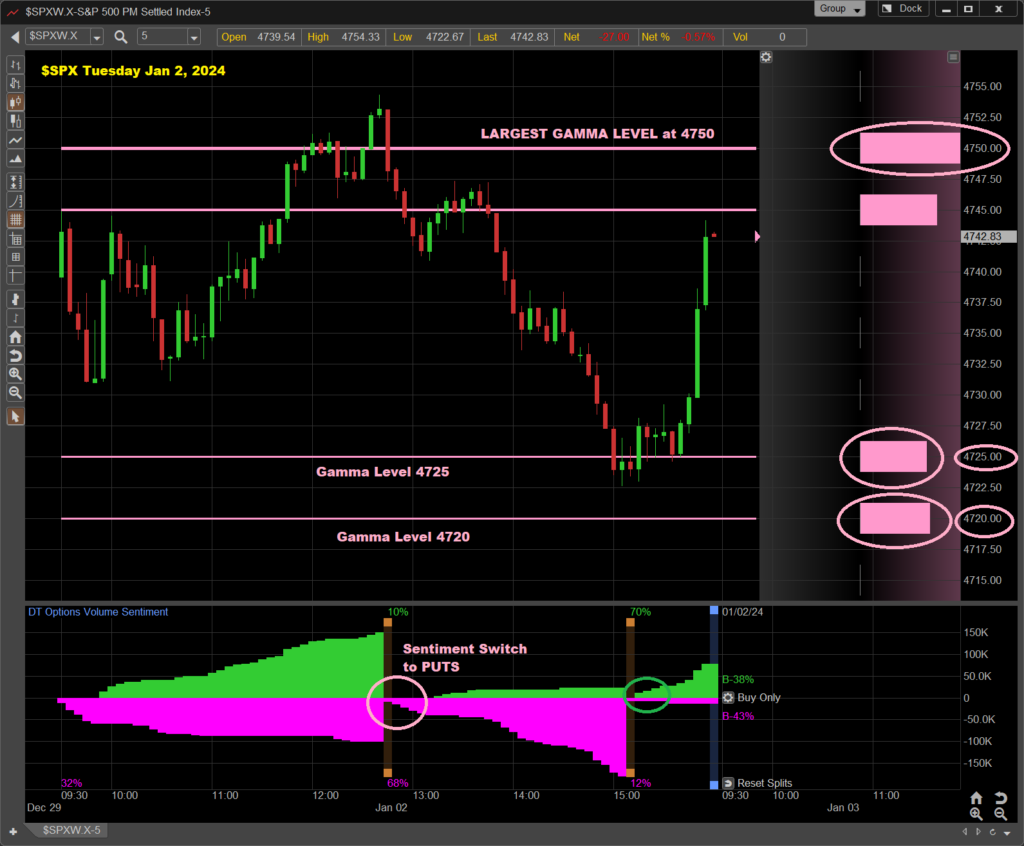Add a new tab with plus button
The width and height of the screenshot is (1024, 846).
(13, 831)
